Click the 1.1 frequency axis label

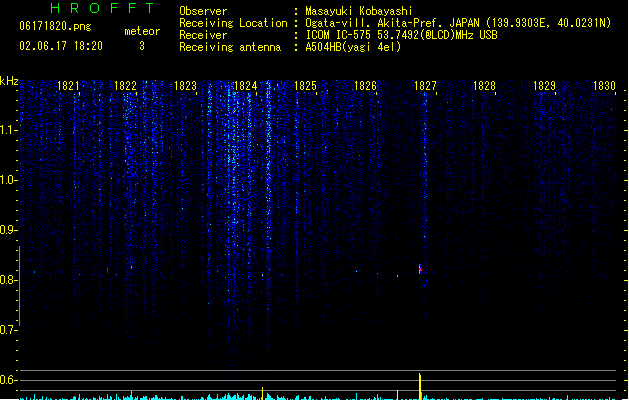(x=8, y=130)
